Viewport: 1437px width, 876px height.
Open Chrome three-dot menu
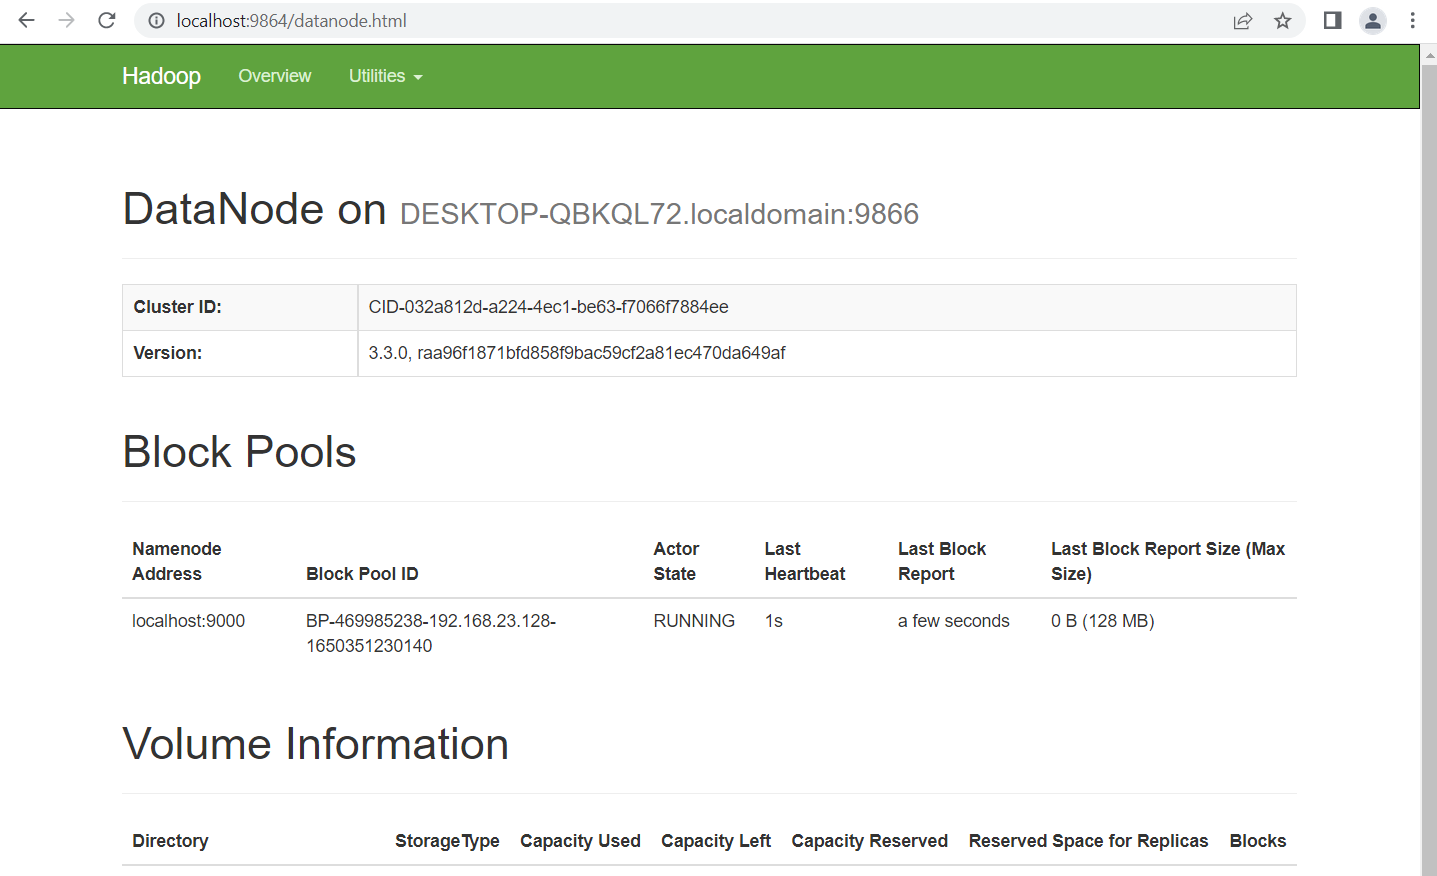click(1412, 21)
